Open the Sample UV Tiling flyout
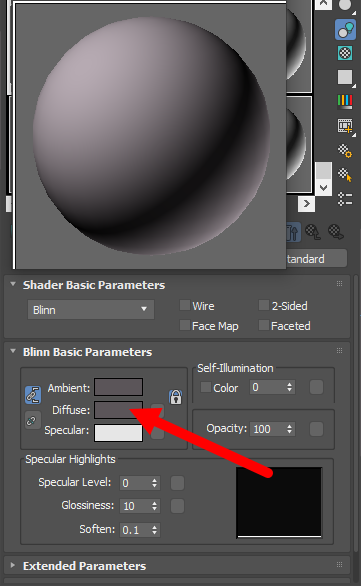The image size is (361, 586). pos(345,77)
